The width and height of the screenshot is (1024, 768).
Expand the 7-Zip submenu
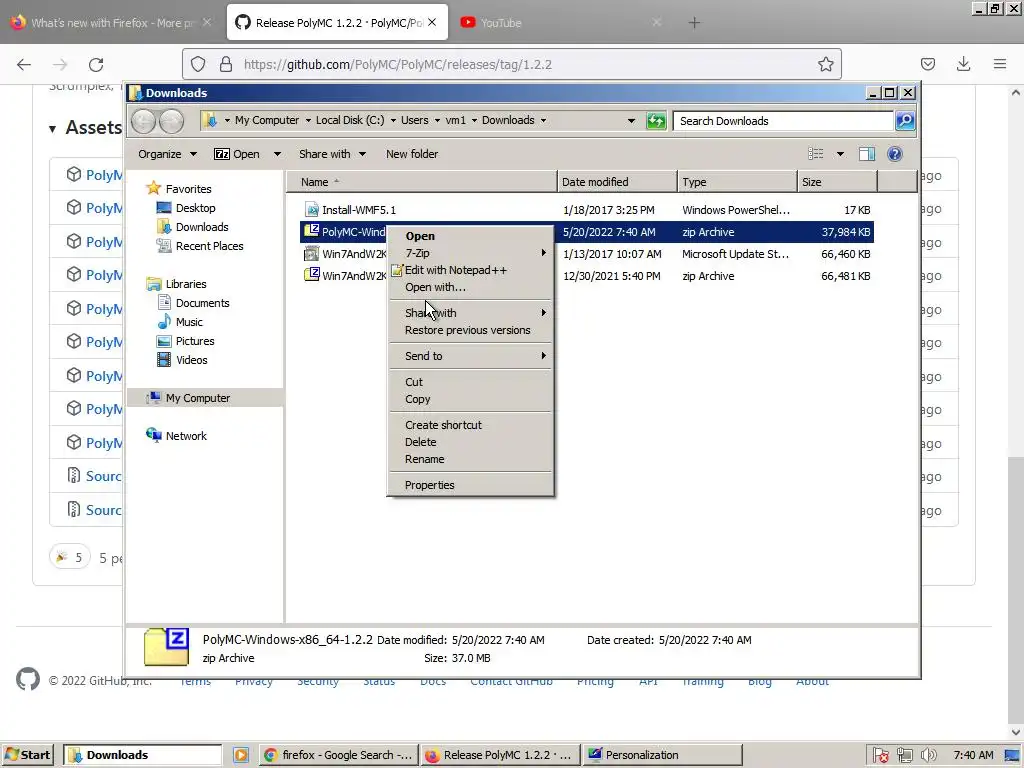click(x=470, y=253)
